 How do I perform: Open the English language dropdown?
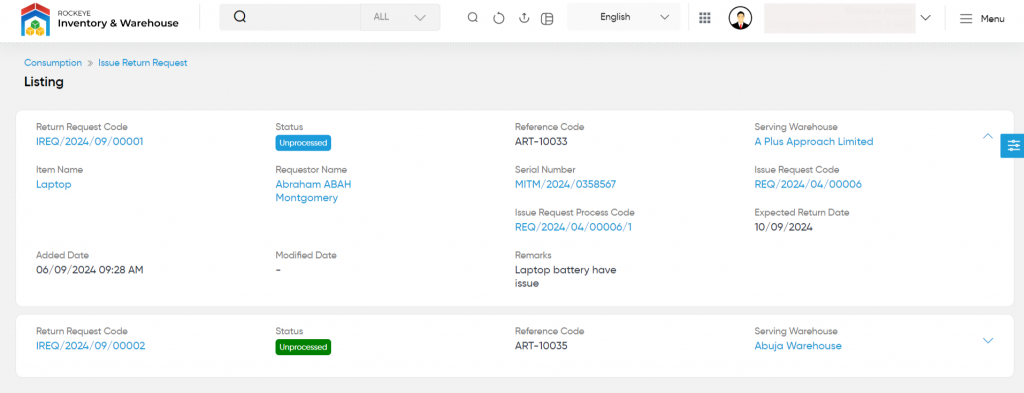pos(624,17)
